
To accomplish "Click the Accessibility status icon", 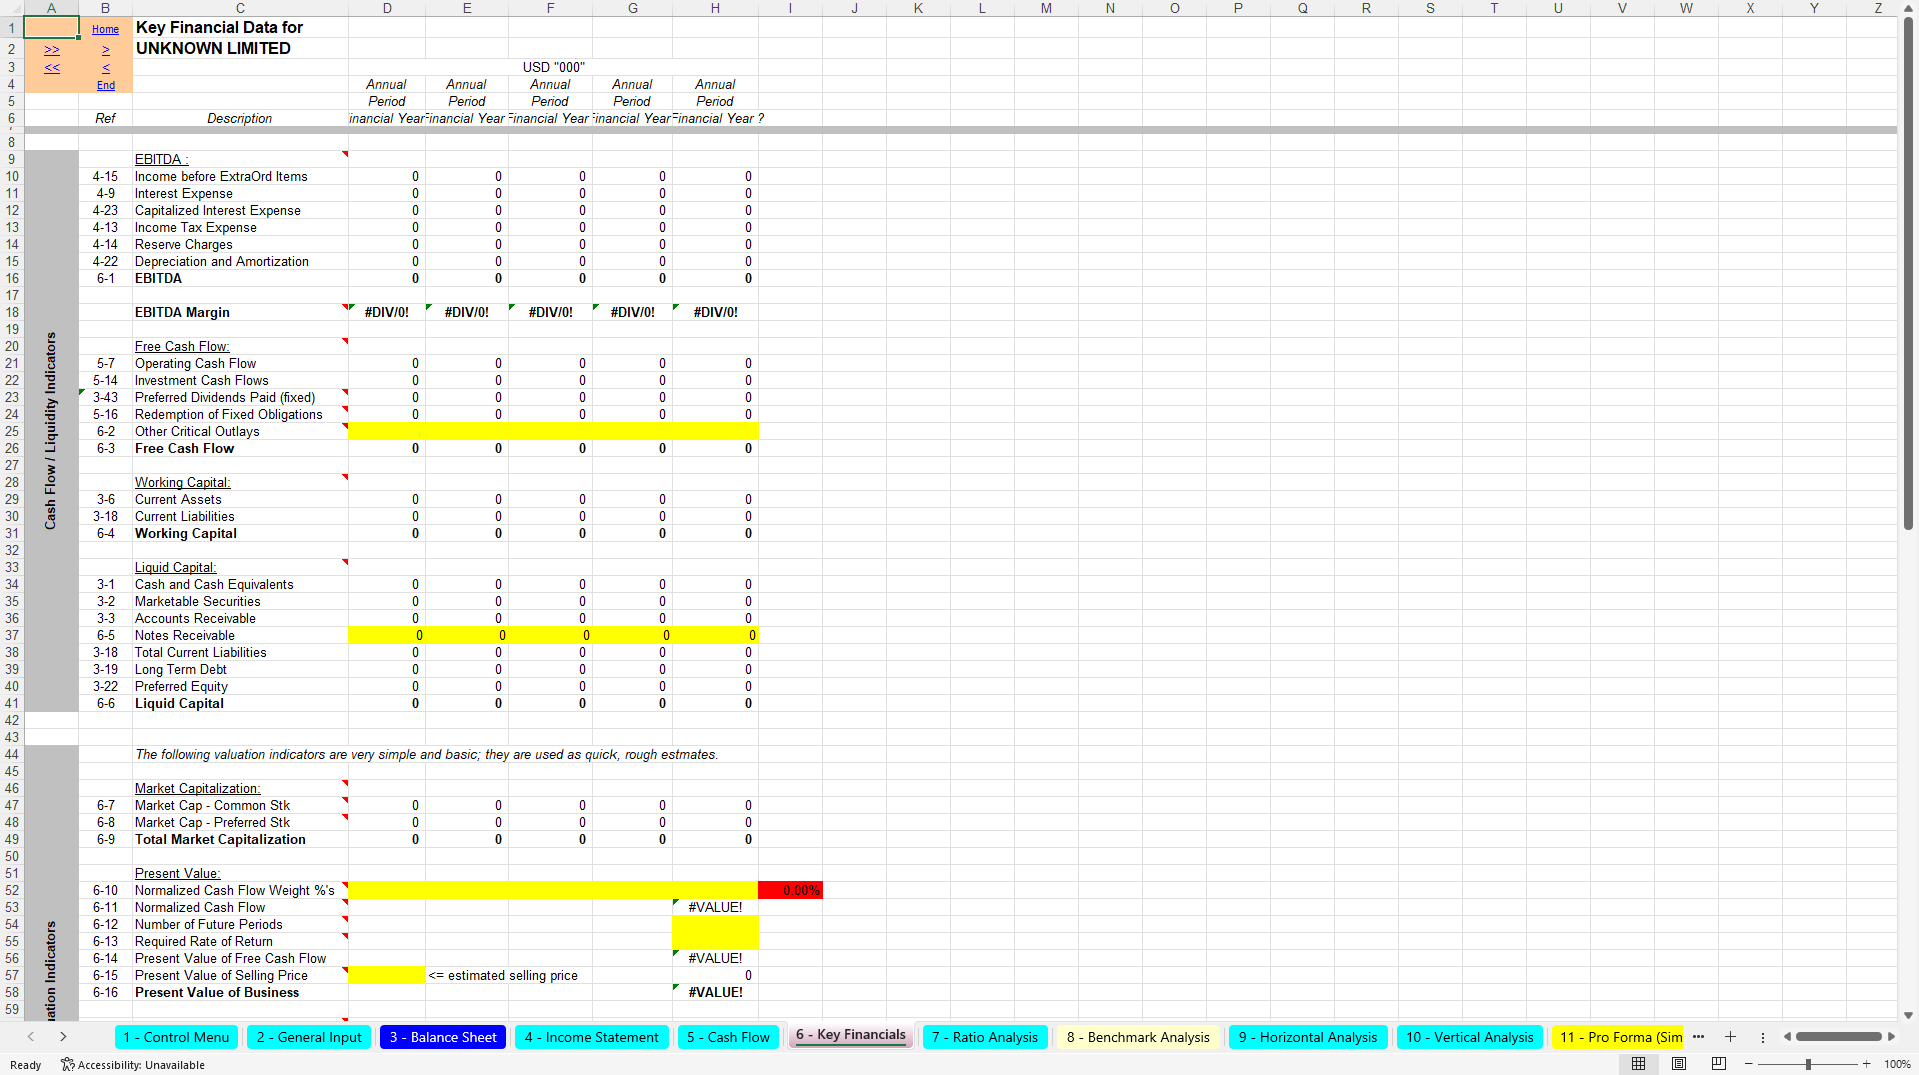I will click(x=68, y=1065).
